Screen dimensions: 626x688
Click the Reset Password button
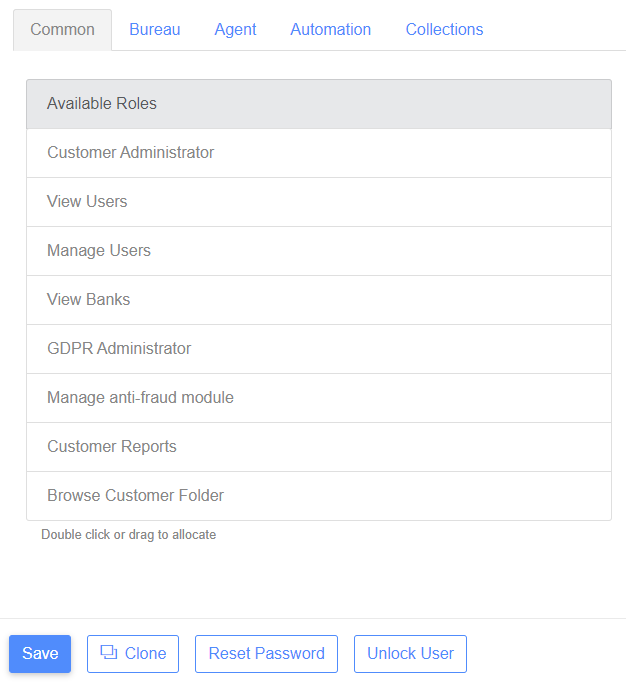click(x=266, y=654)
